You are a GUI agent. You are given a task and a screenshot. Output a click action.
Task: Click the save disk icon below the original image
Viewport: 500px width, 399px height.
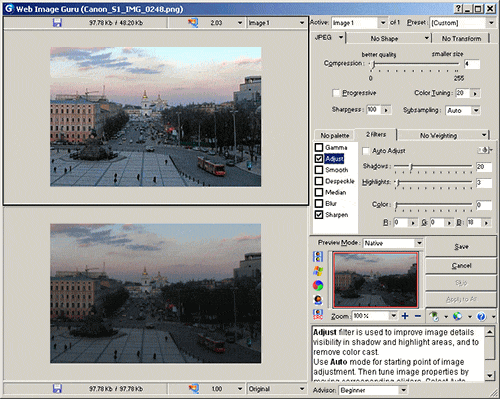[x=57, y=389]
